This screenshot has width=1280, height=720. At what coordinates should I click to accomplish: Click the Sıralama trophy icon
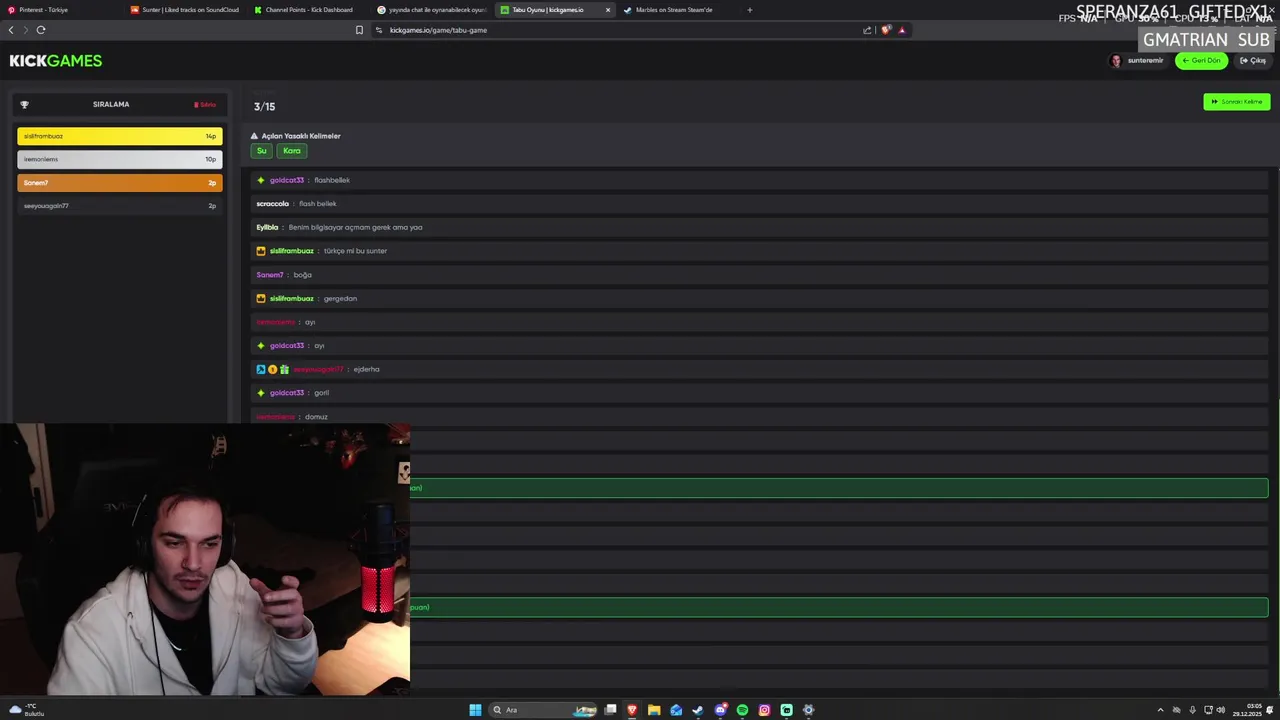(x=25, y=105)
